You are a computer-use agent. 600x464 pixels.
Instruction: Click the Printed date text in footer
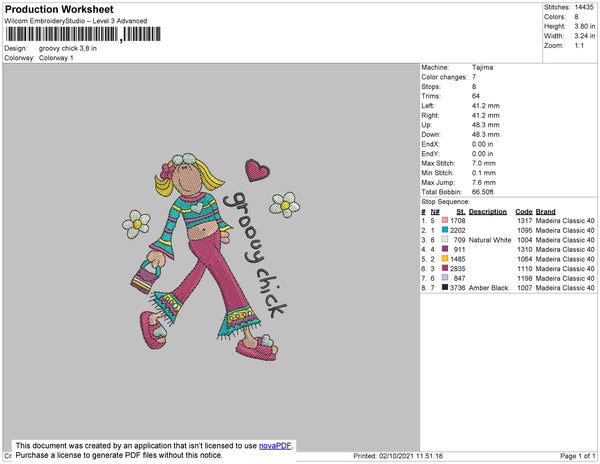398,456
